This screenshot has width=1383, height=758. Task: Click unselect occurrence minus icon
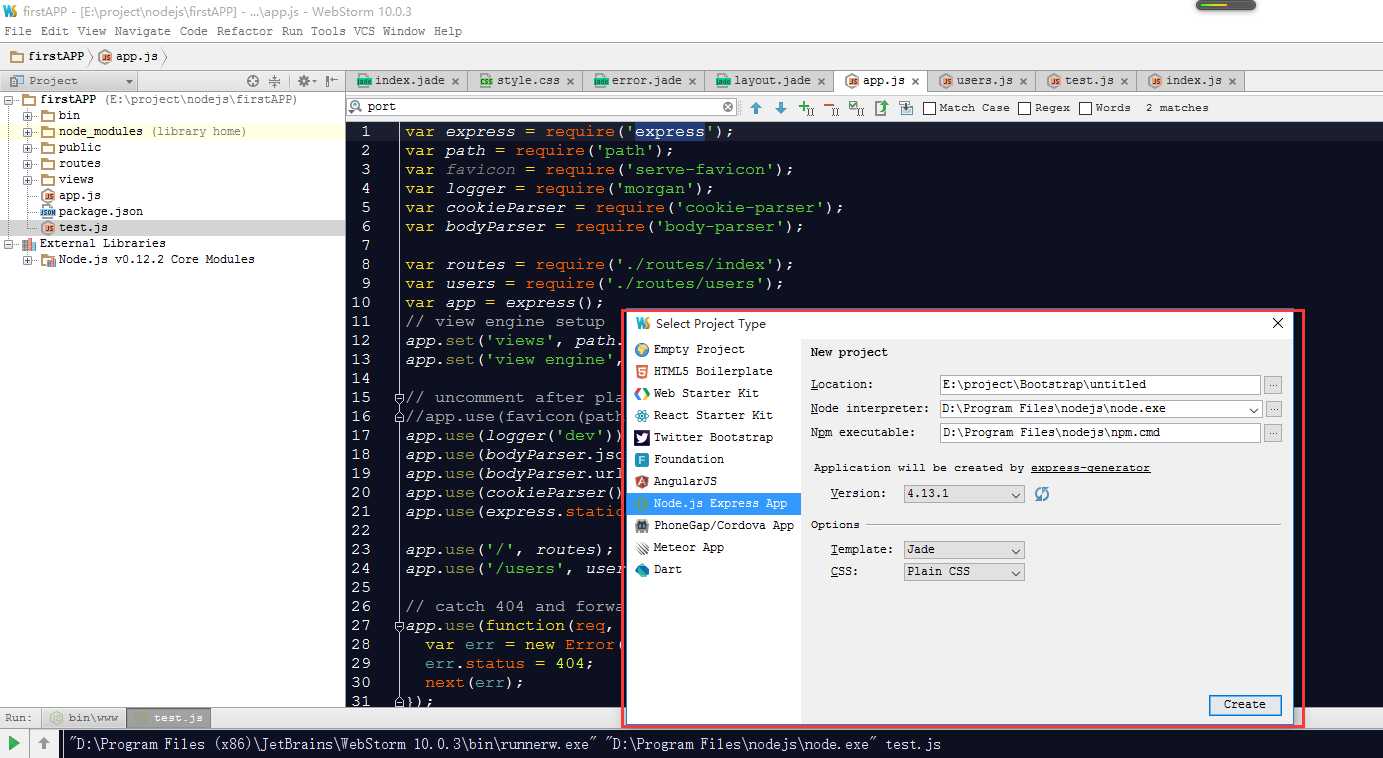[831, 108]
